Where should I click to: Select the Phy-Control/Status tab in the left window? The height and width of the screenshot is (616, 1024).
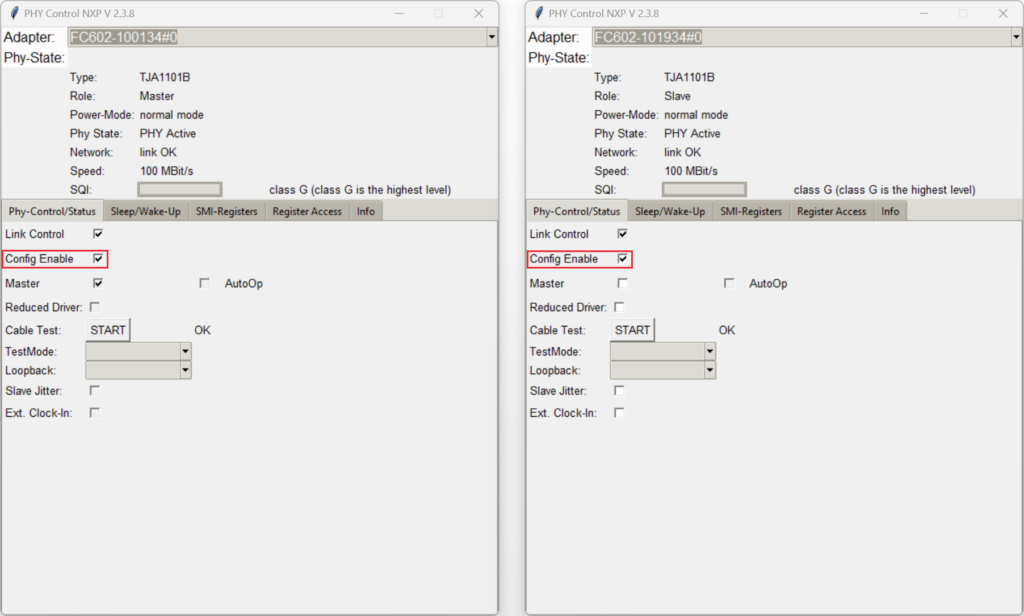(x=52, y=211)
